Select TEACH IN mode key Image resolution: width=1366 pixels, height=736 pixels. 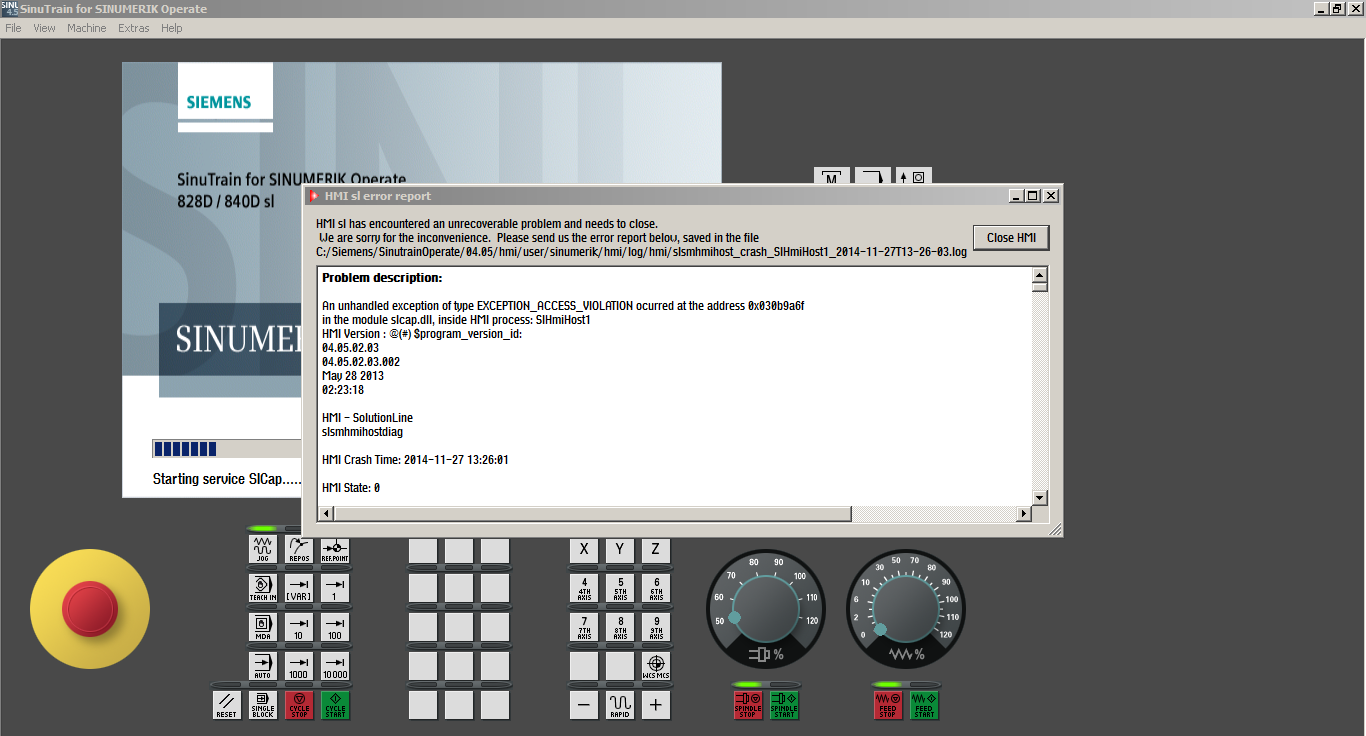pyautogui.click(x=263, y=588)
